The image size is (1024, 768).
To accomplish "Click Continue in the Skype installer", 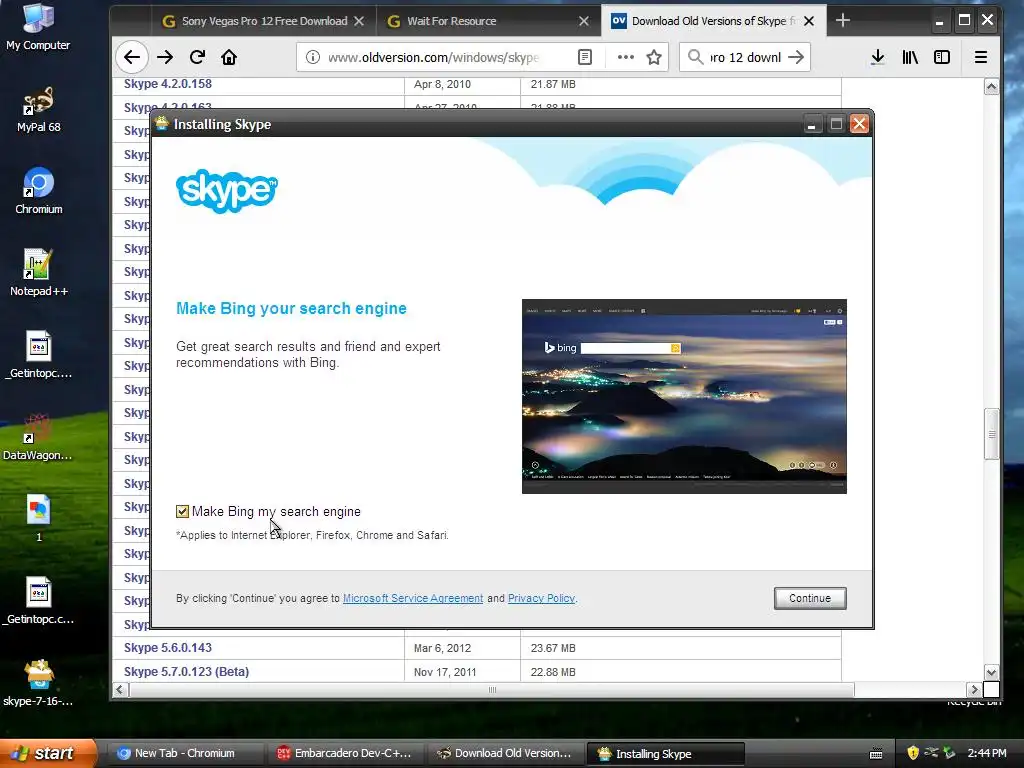I will pos(810,598).
